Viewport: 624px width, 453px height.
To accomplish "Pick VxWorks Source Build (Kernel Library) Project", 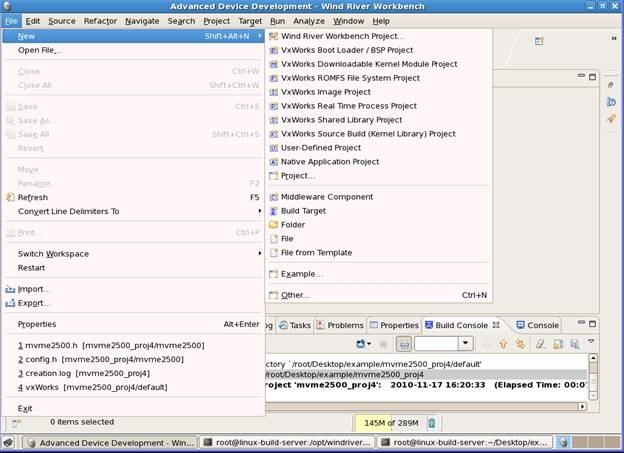I will 378,134.
